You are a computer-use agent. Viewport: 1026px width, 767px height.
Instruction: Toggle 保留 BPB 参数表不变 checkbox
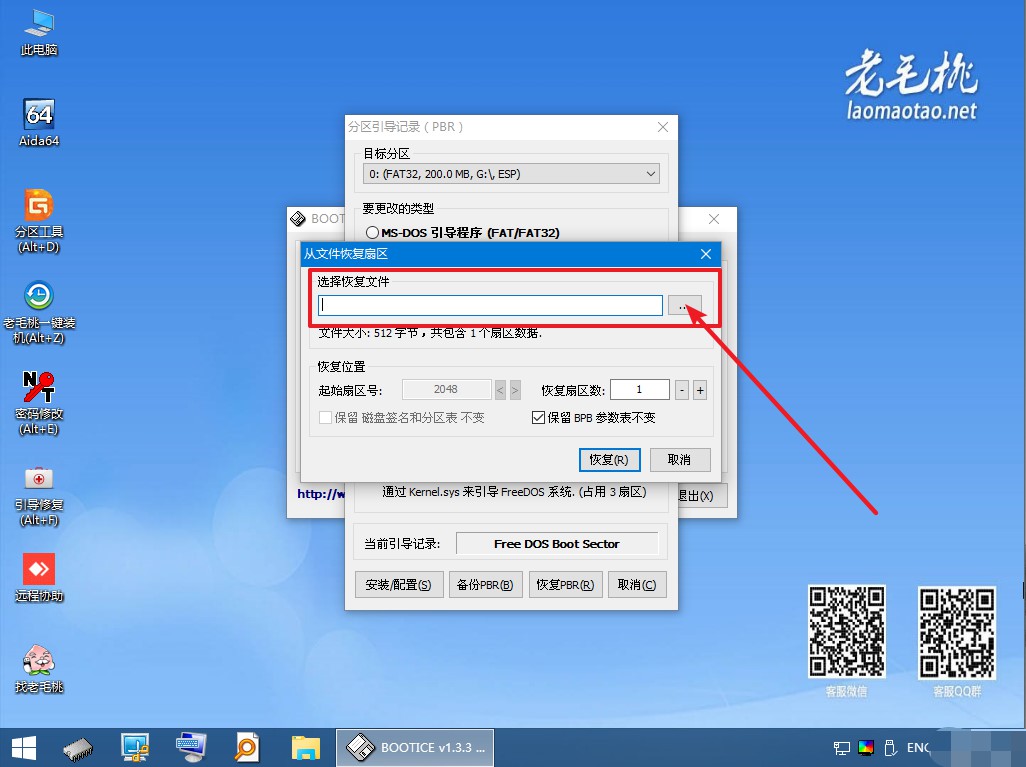click(539, 418)
